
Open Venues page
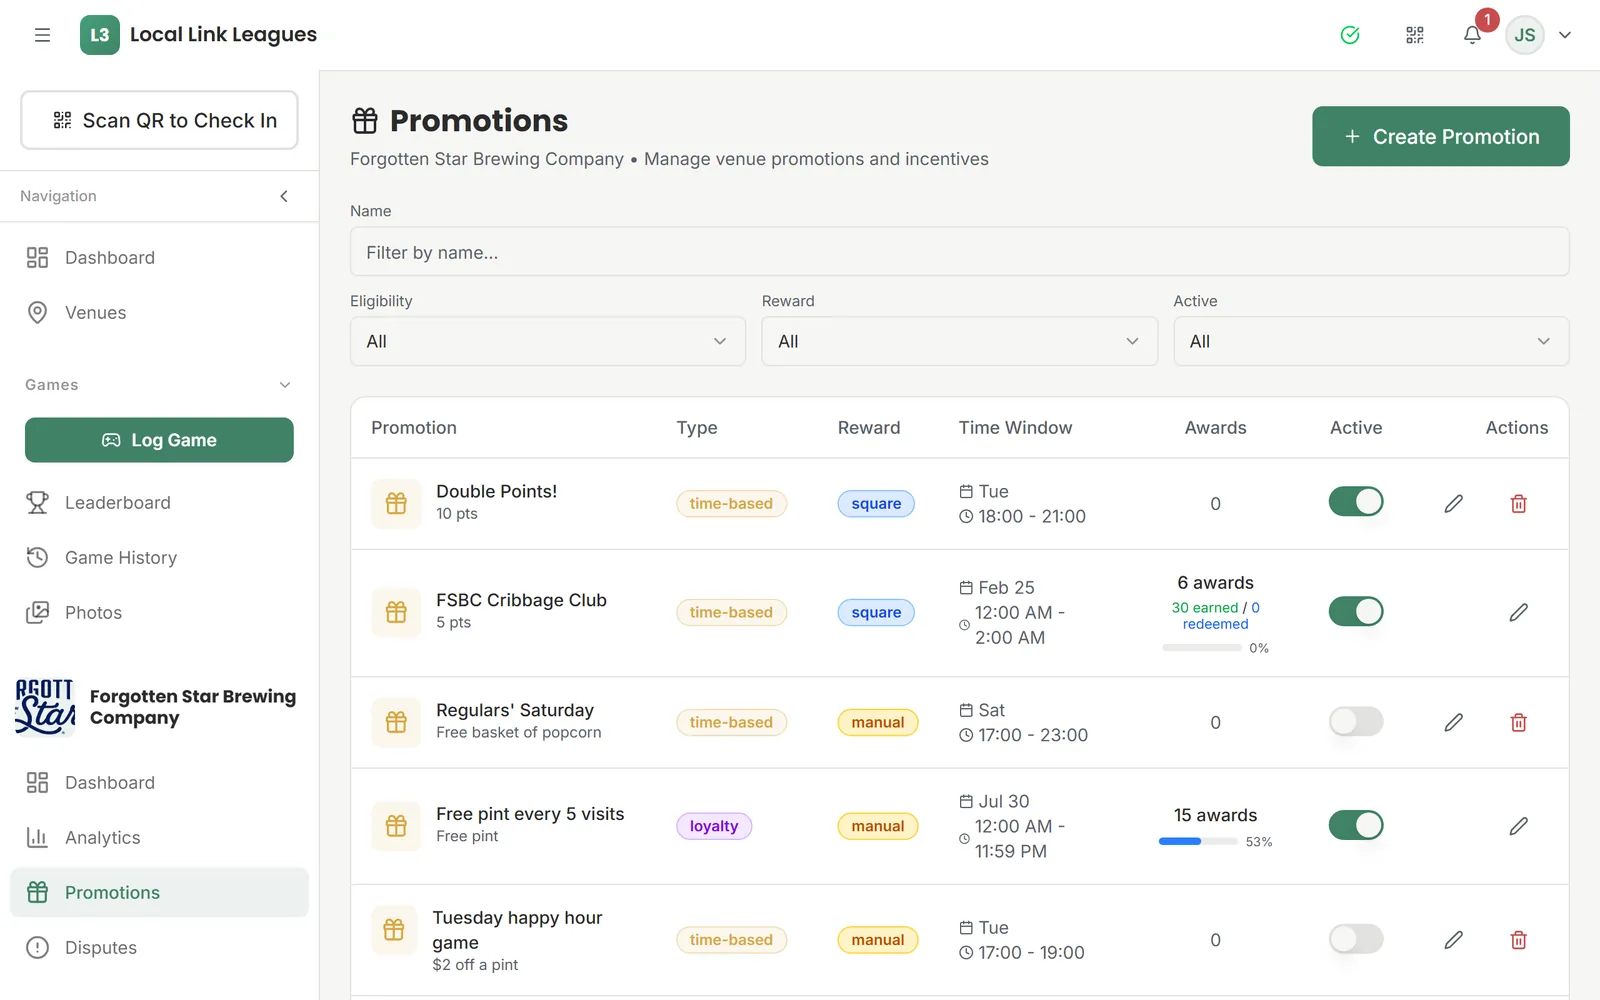(x=160, y=313)
